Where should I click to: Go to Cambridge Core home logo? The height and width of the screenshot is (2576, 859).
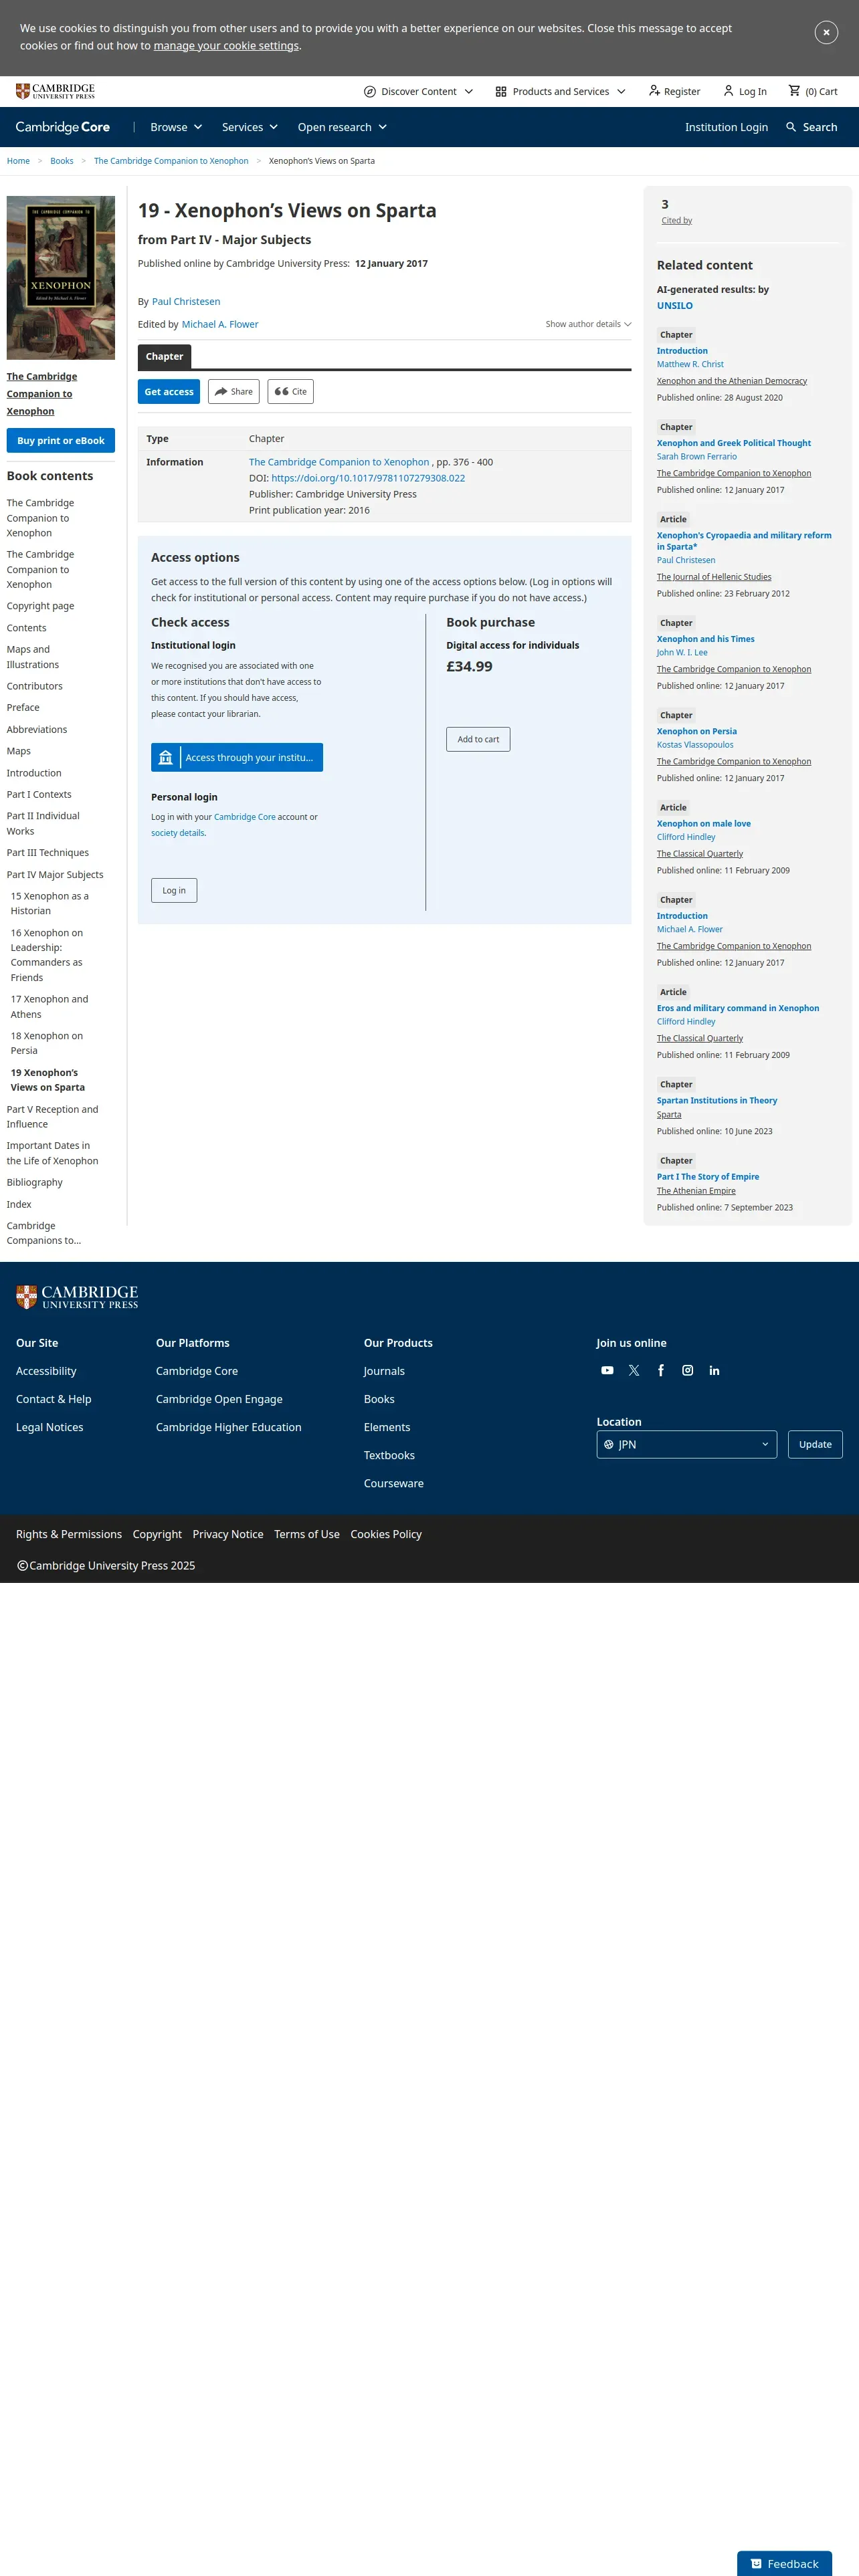click(63, 127)
